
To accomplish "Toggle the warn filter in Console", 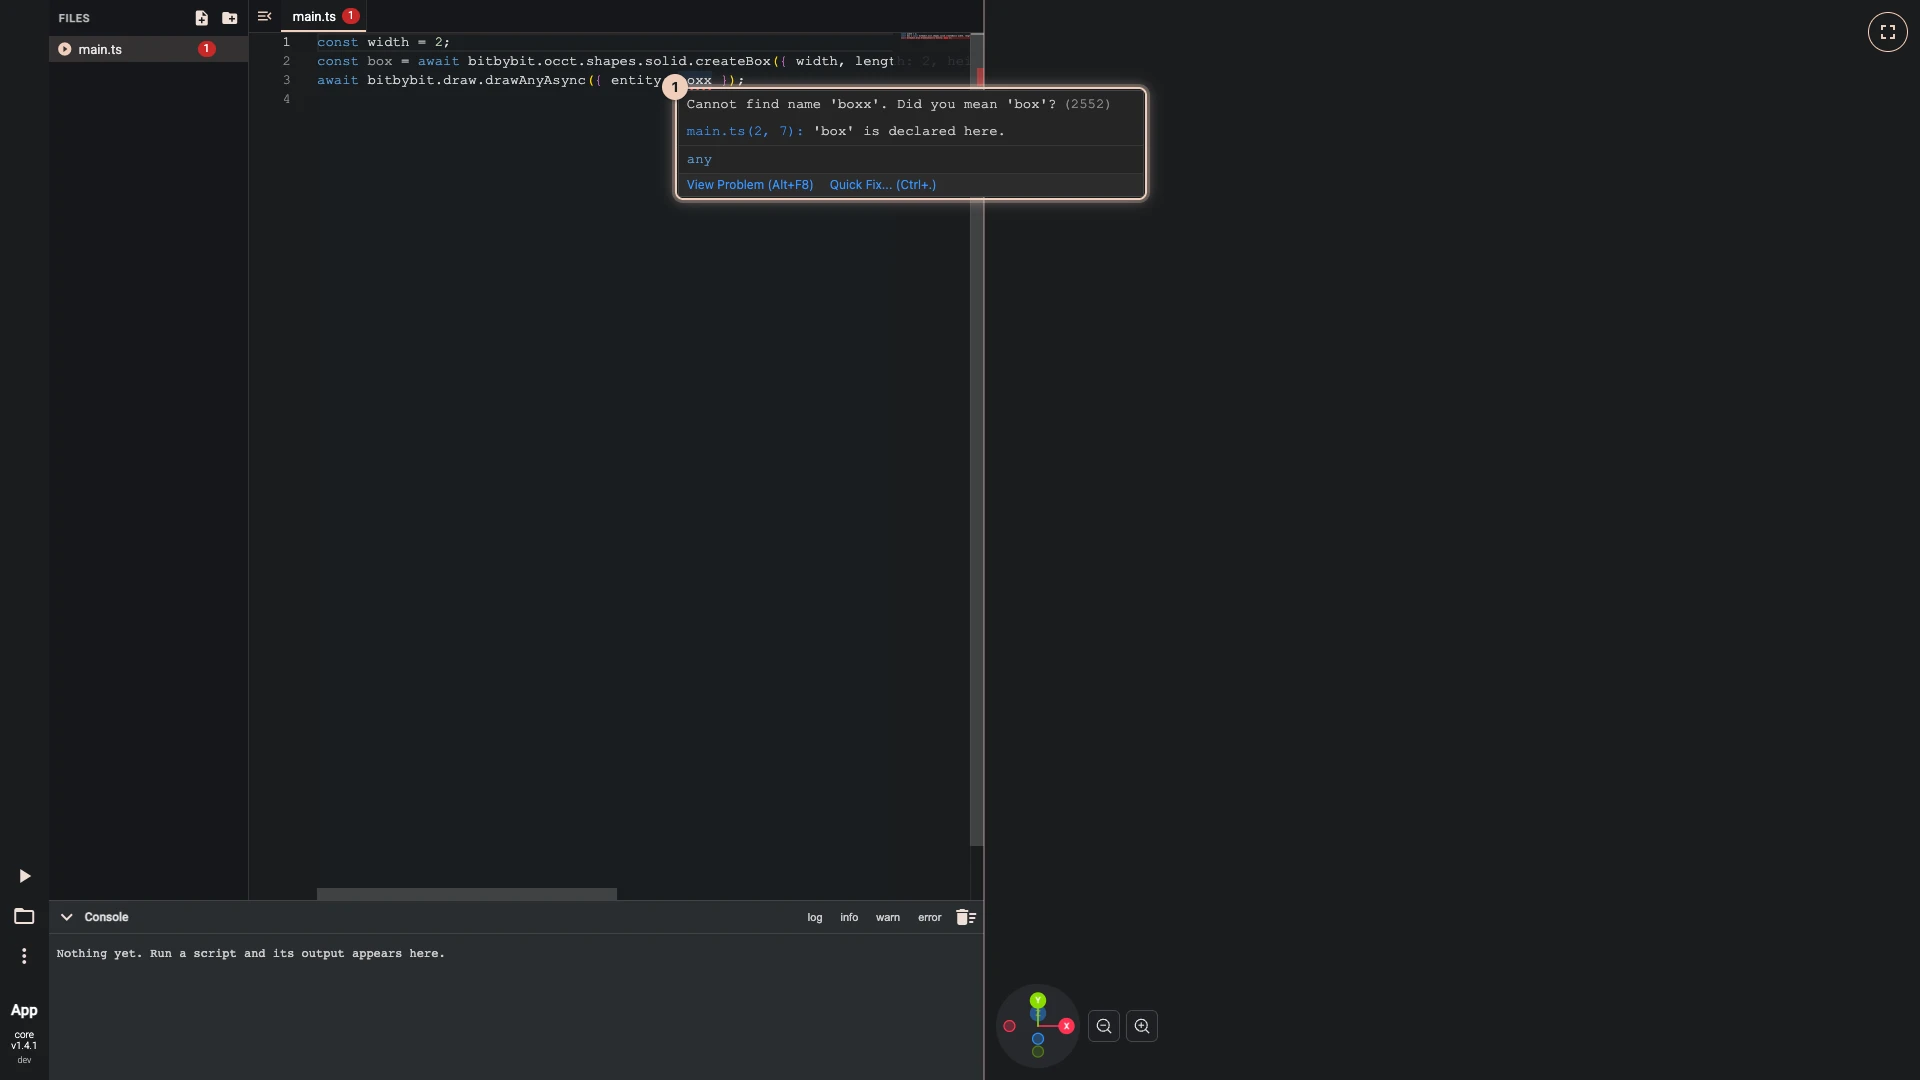I will [x=888, y=917].
